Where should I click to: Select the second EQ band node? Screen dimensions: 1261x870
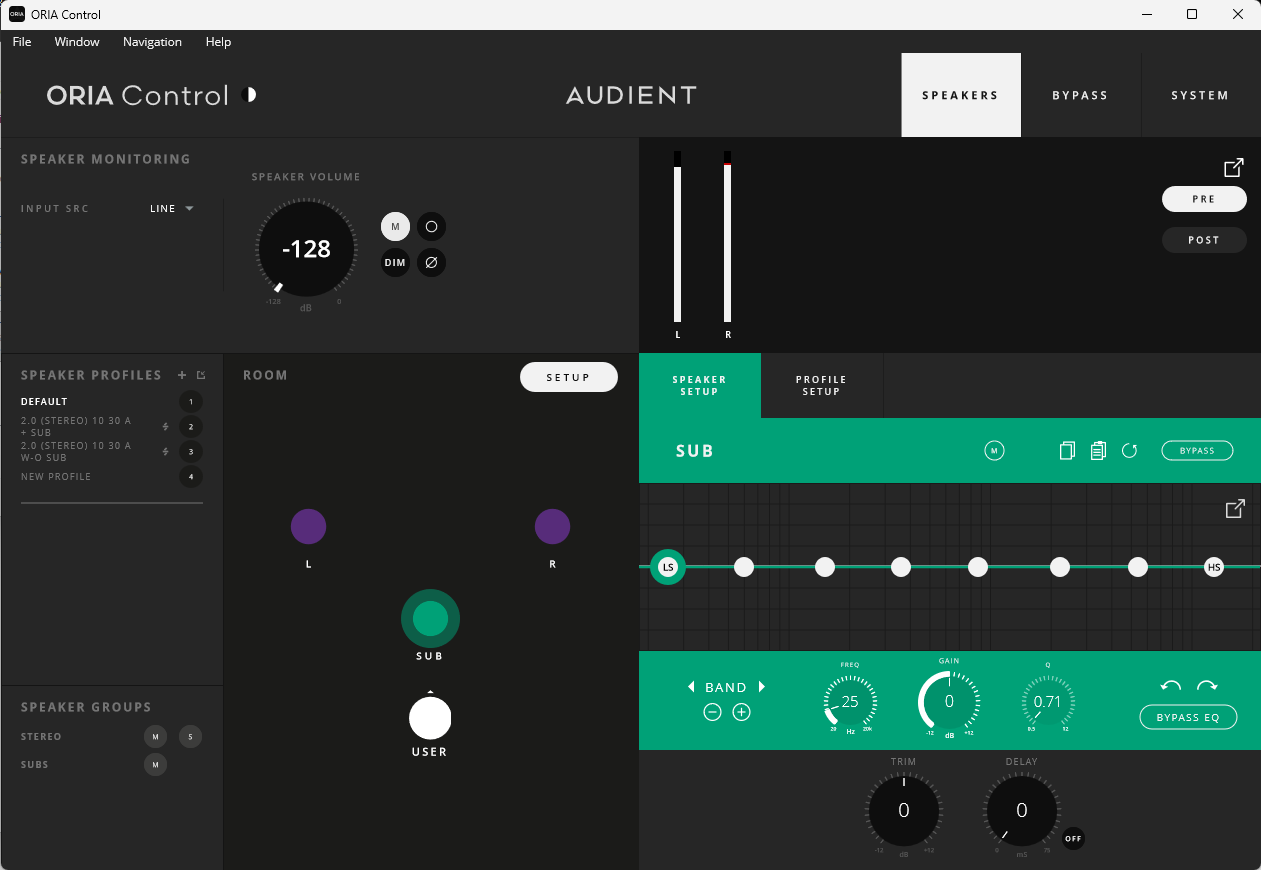pyautogui.click(x=744, y=567)
